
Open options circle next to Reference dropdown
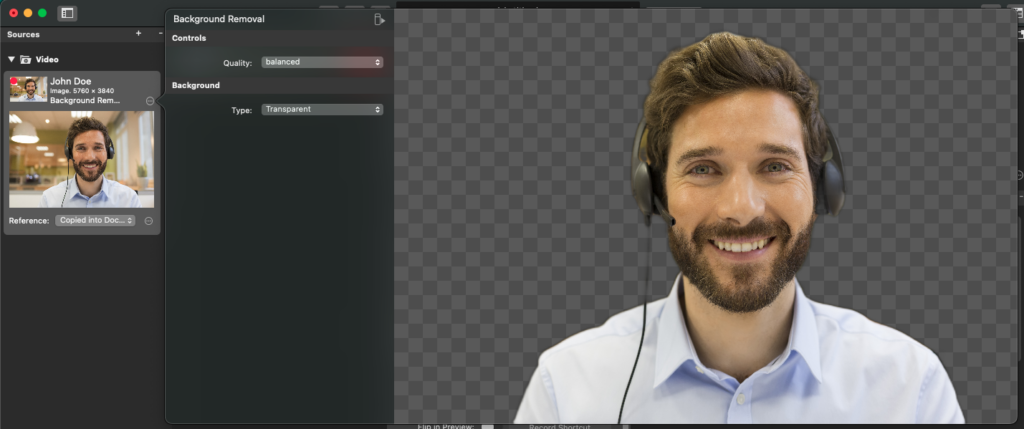pyautogui.click(x=148, y=221)
